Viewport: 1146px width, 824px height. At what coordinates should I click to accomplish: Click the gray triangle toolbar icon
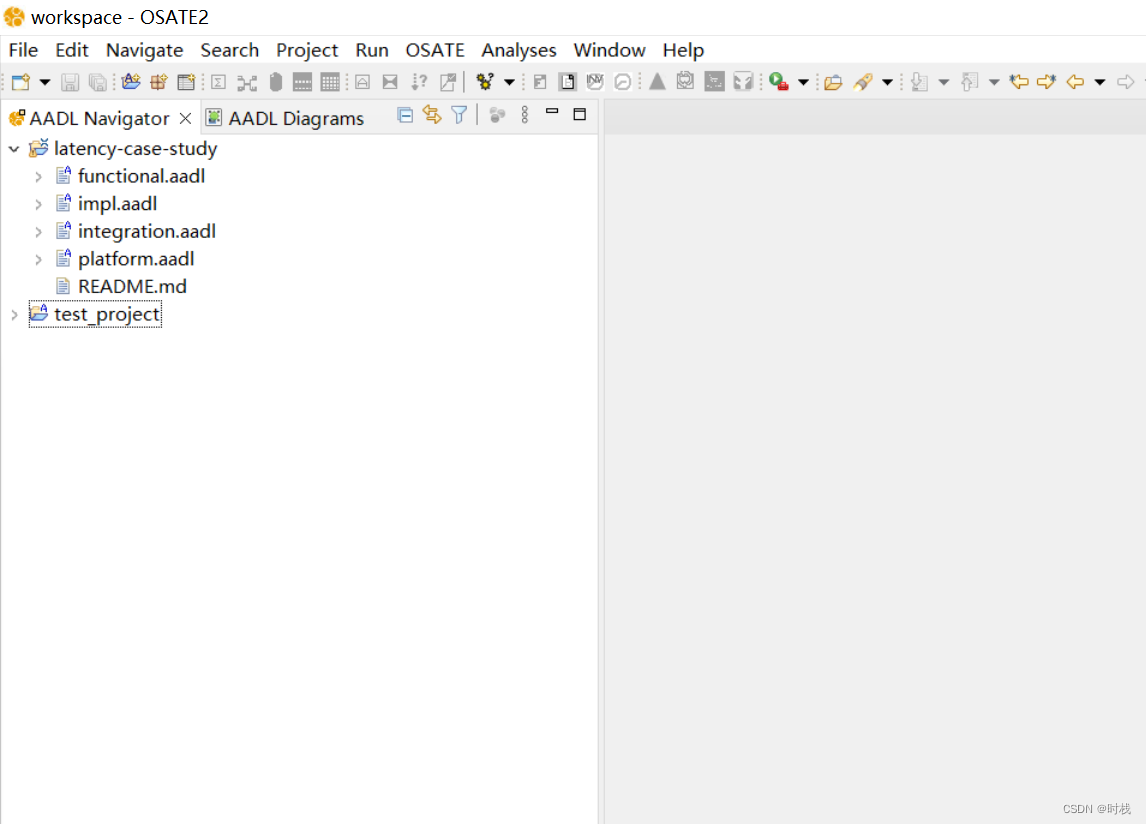pos(657,82)
